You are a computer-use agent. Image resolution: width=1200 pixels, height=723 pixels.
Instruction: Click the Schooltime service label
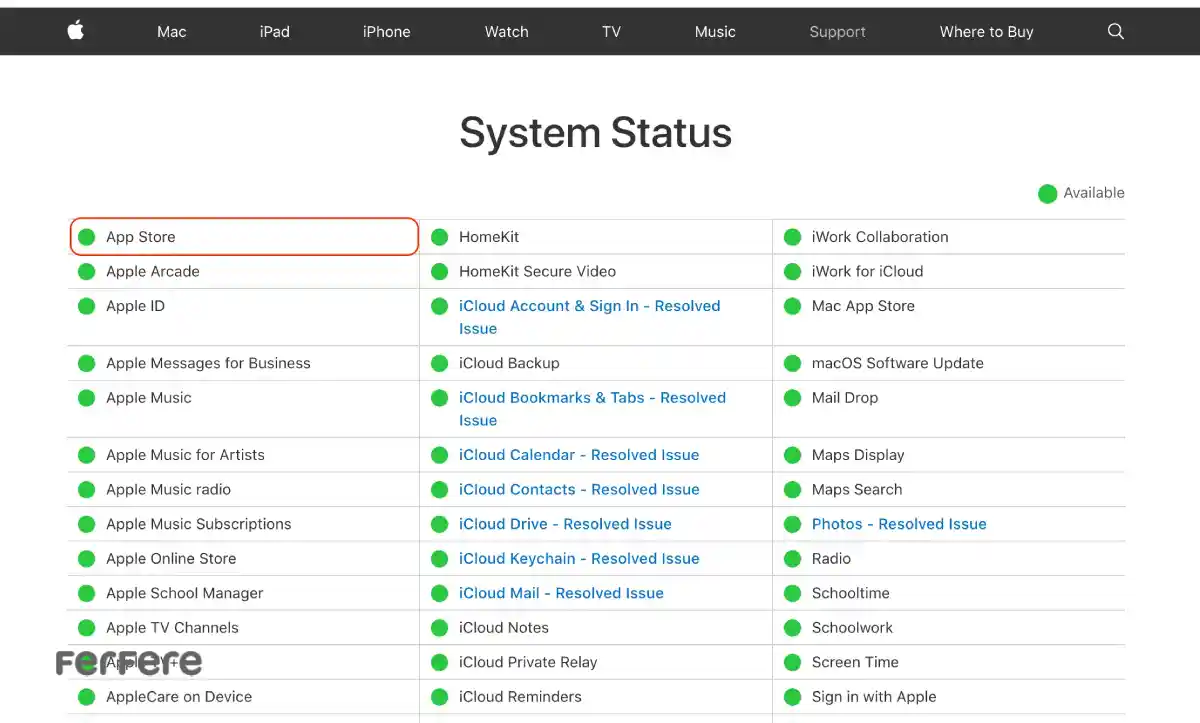851,593
